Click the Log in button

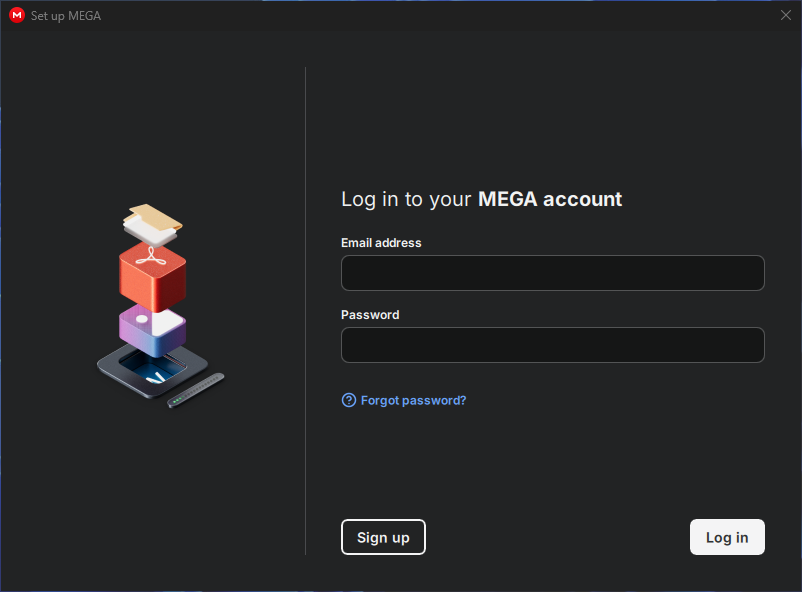click(727, 537)
